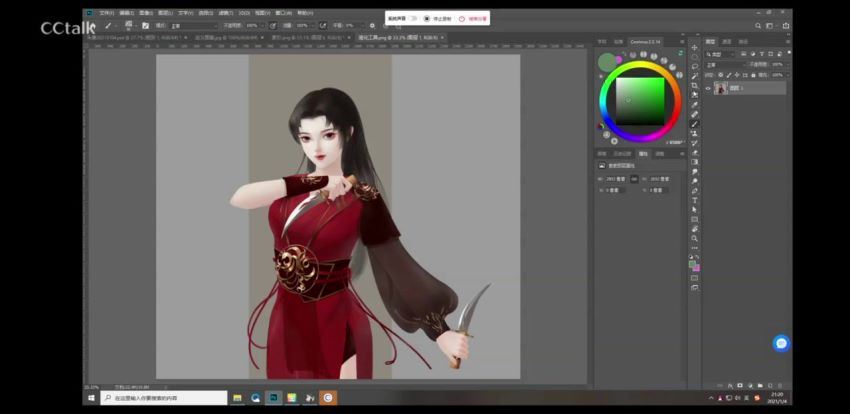Turn layer filtering on or off

(789, 53)
